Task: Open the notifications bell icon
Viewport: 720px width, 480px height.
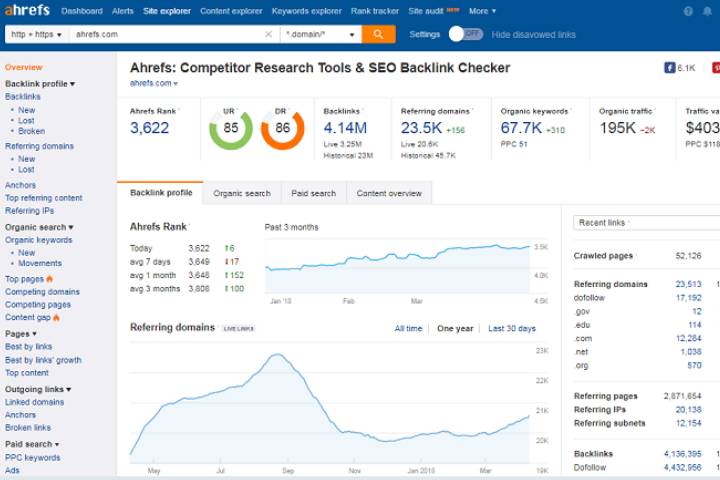Action: pos(707,11)
